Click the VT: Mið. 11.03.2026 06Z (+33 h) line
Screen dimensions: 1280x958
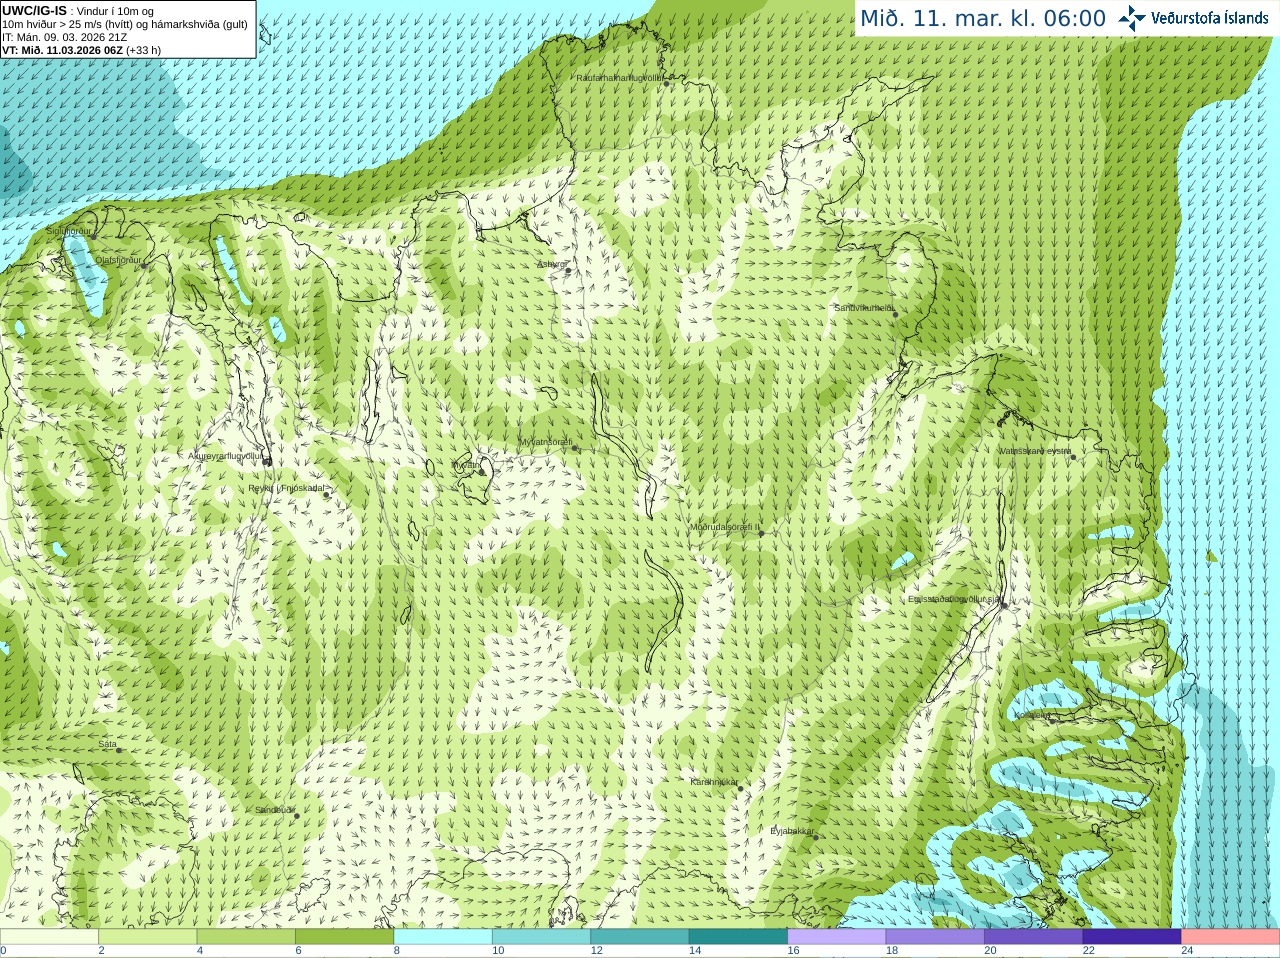81,50
